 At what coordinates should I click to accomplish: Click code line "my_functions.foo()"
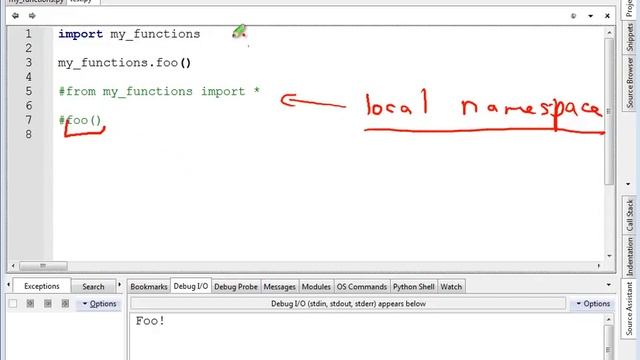point(124,63)
